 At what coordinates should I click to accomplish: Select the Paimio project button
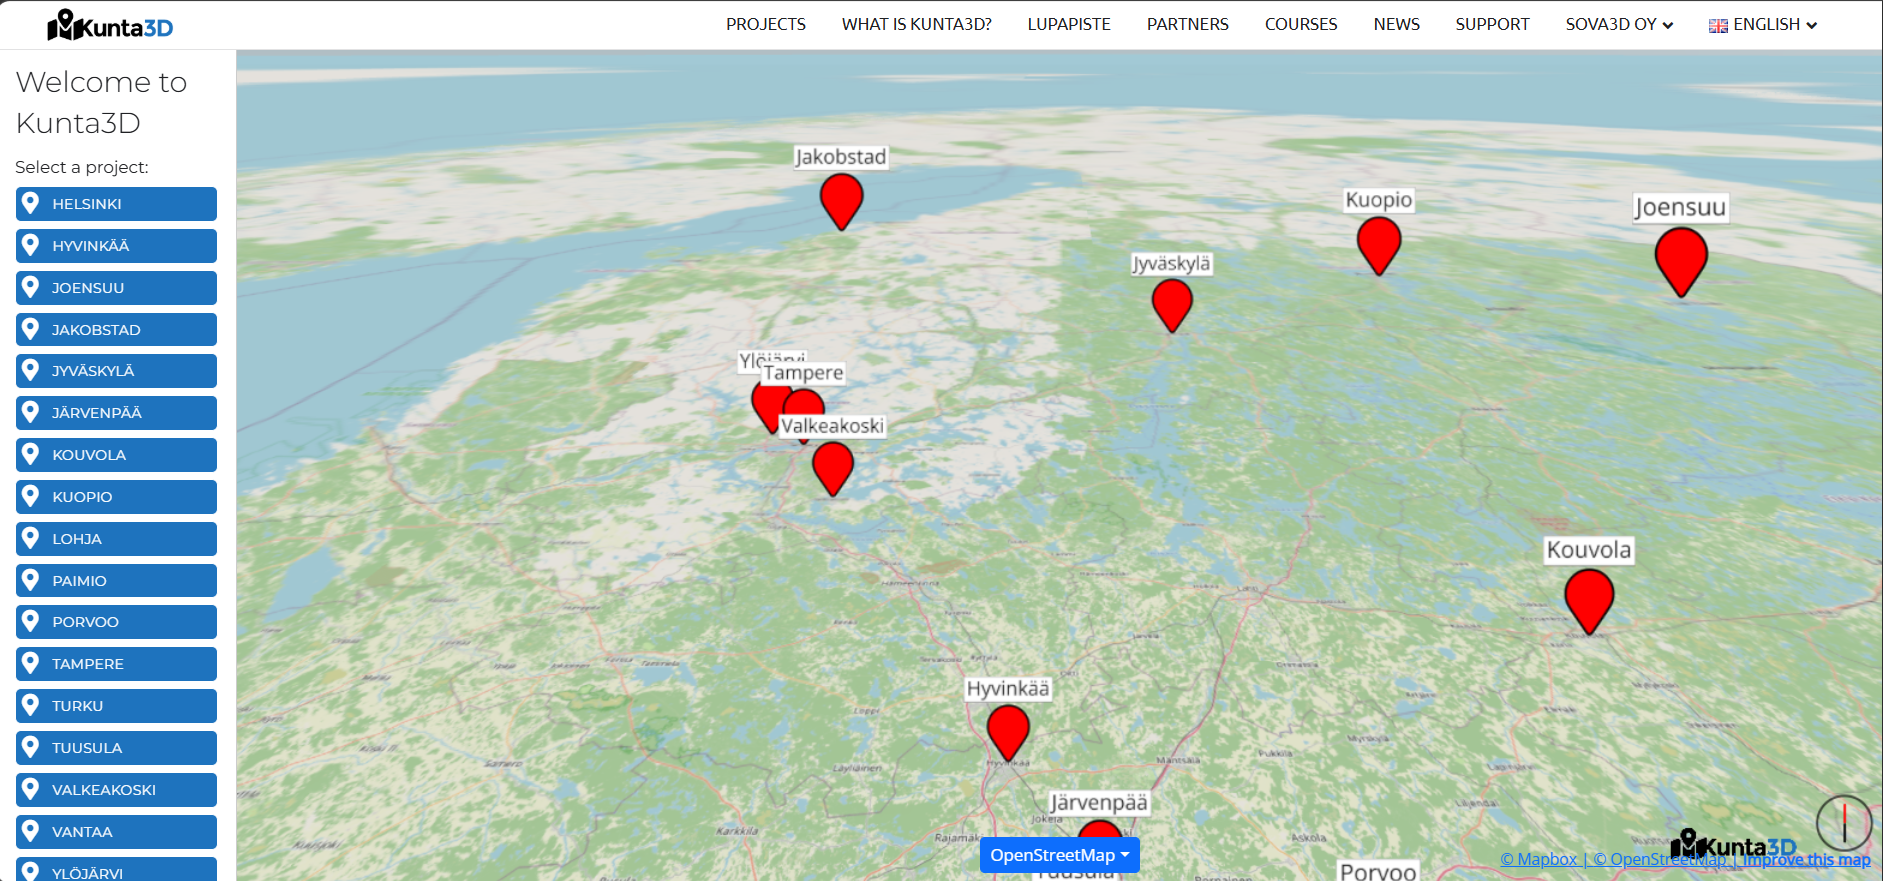pos(116,581)
